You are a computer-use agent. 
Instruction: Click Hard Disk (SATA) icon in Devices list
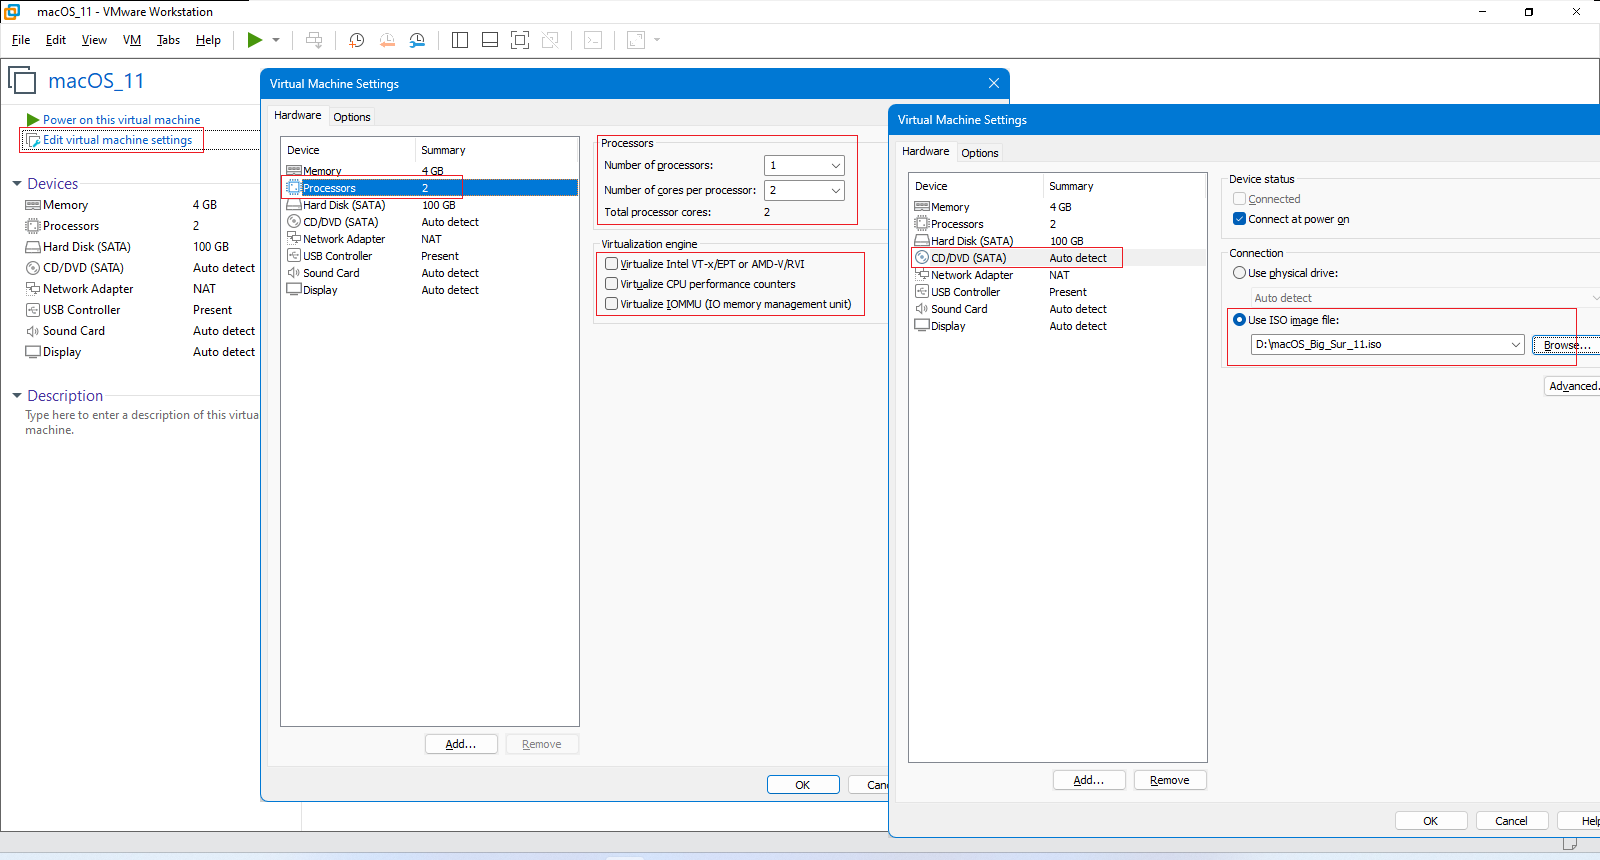point(33,247)
